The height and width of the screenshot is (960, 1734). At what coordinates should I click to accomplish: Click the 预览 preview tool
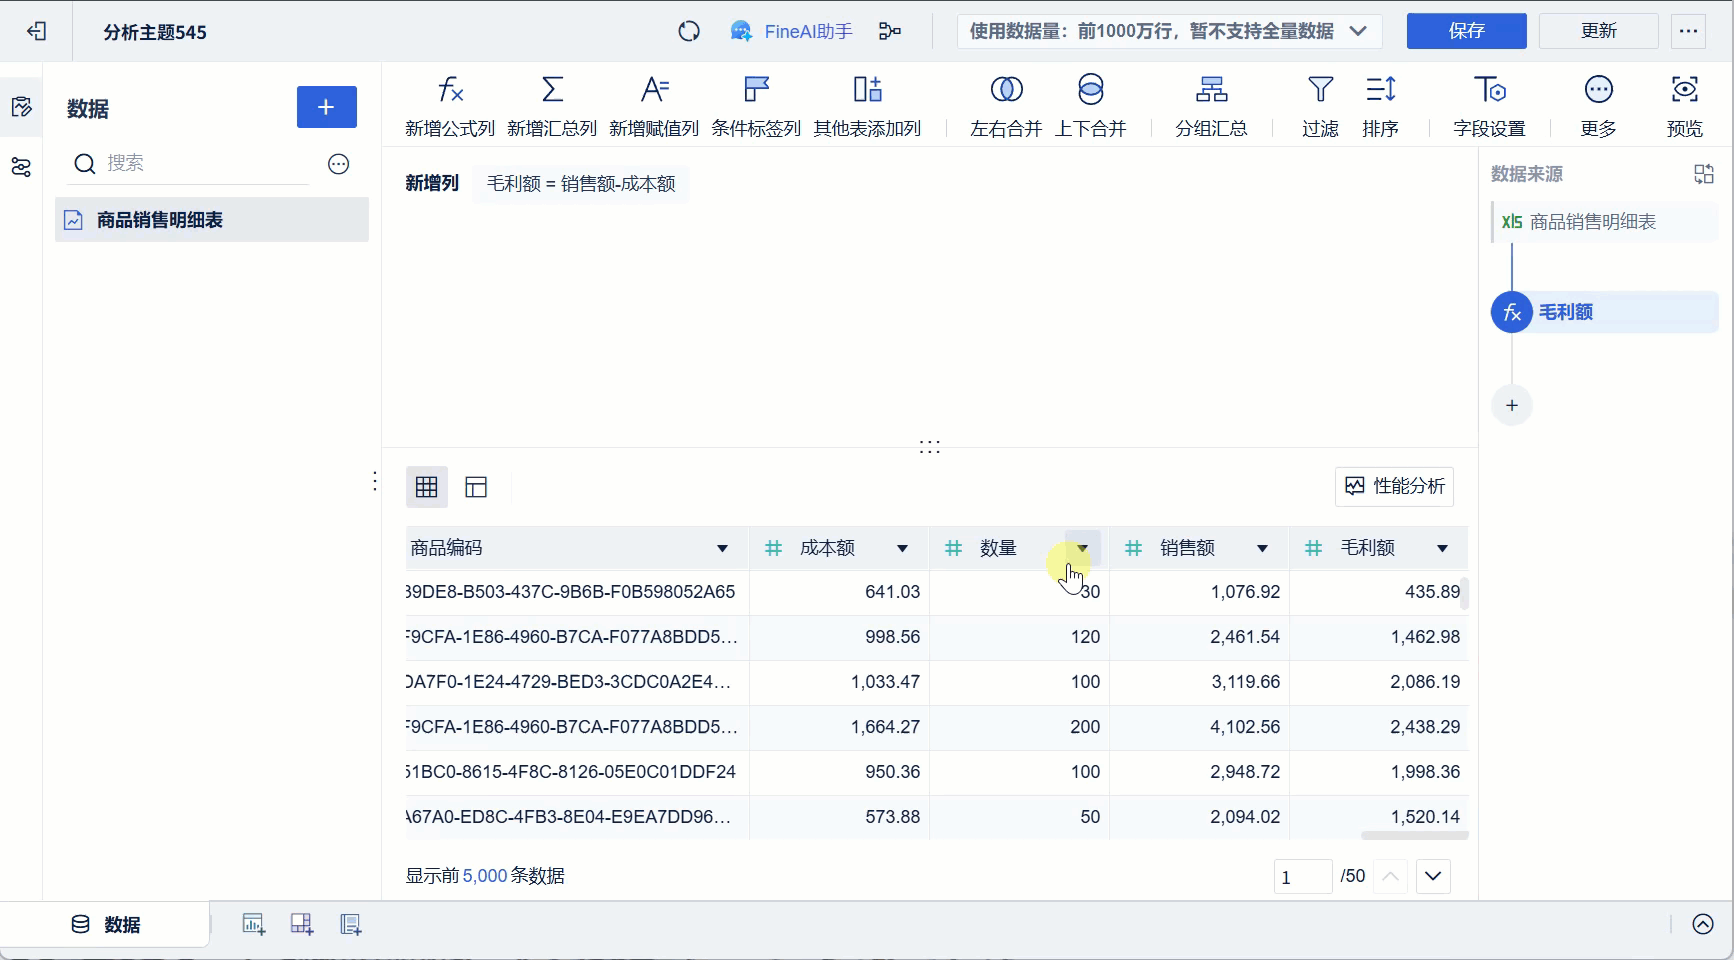tap(1685, 106)
